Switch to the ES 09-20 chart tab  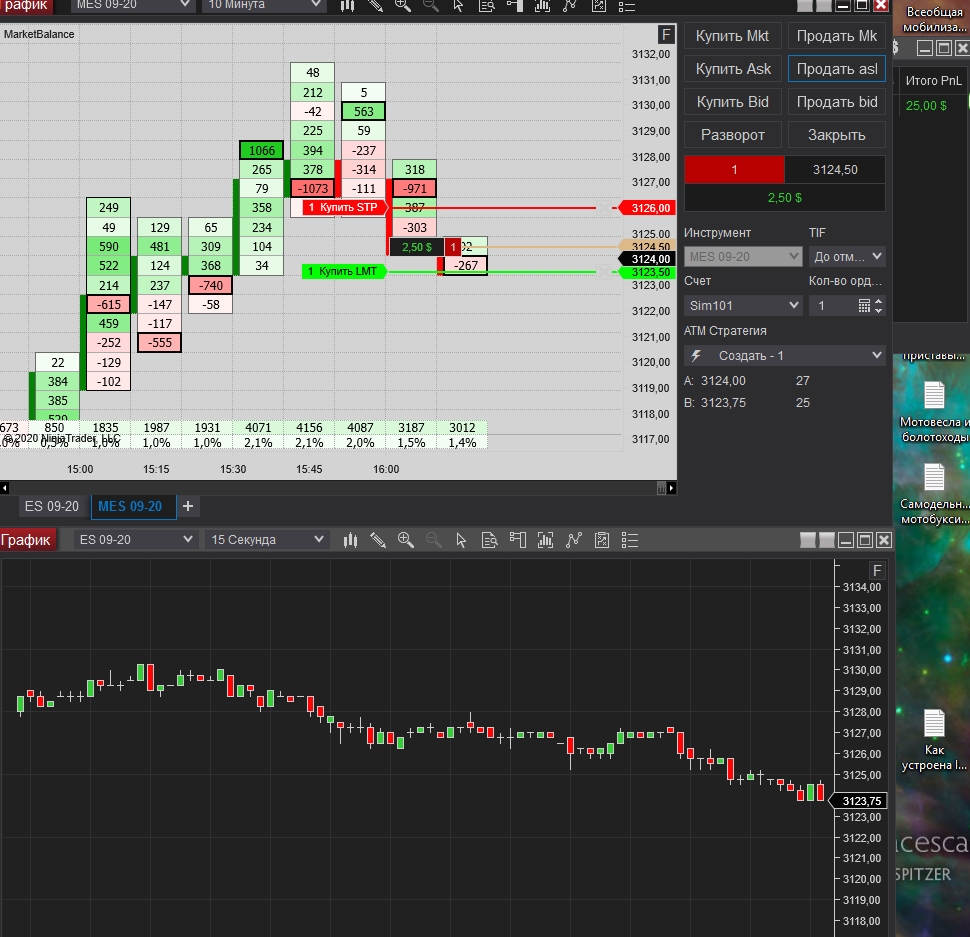tap(52, 507)
